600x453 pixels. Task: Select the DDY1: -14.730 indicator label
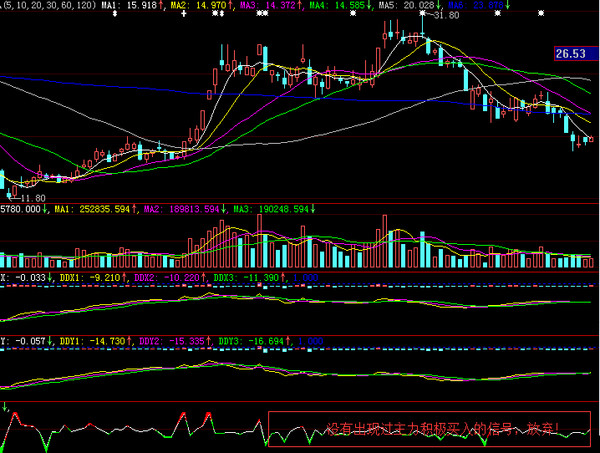(96, 341)
